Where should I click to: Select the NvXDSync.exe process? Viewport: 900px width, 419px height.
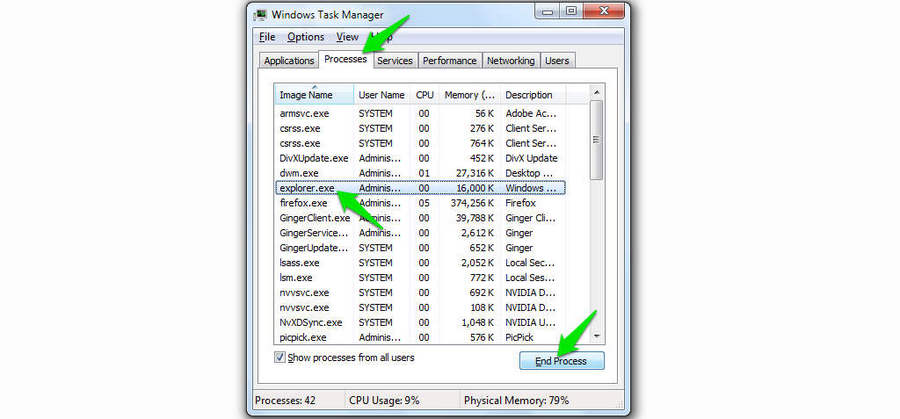pos(420,323)
